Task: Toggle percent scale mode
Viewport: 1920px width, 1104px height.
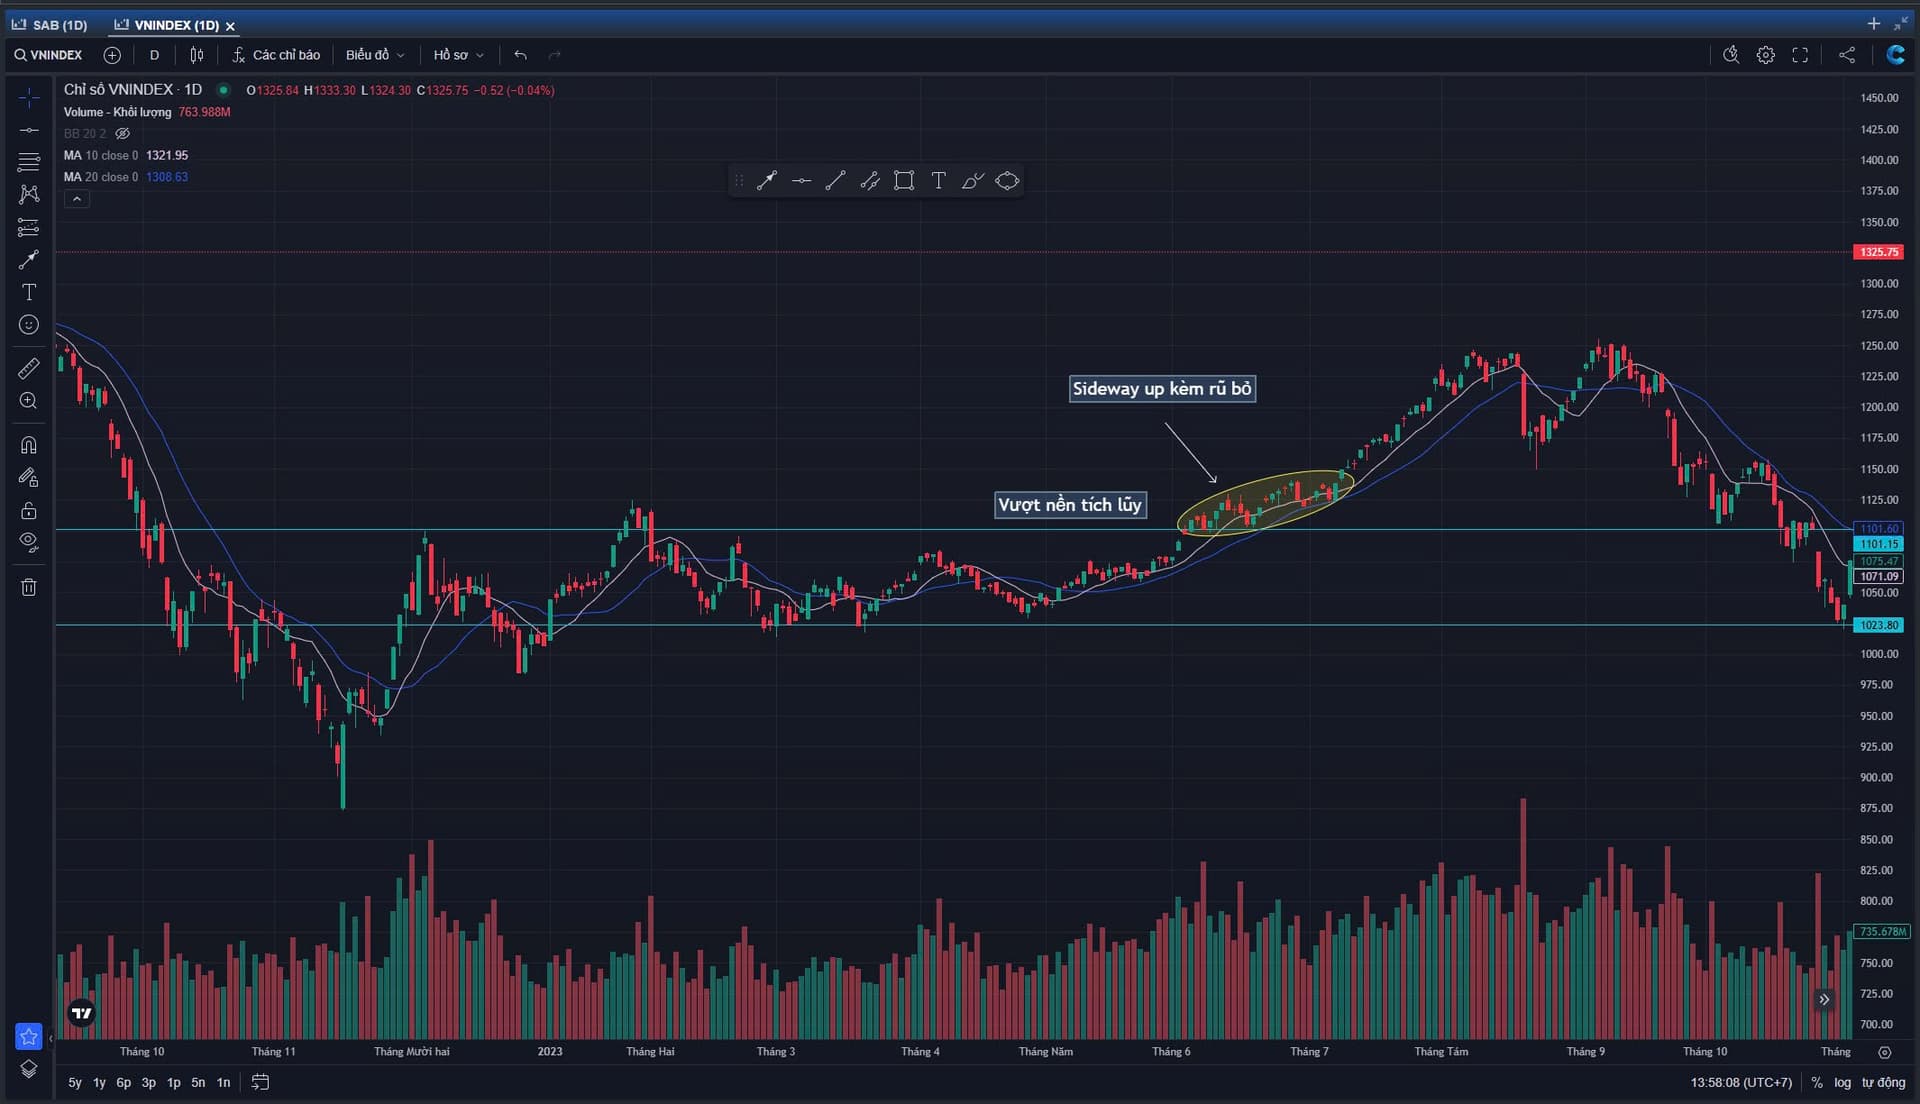Action: pos(1817,1082)
